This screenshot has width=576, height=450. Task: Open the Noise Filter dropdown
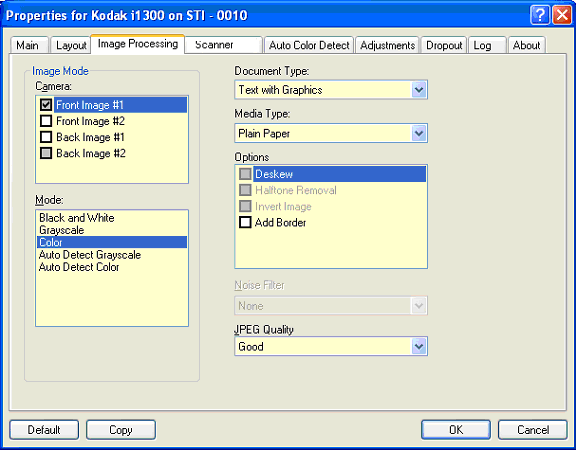pyautogui.click(x=419, y=306)
